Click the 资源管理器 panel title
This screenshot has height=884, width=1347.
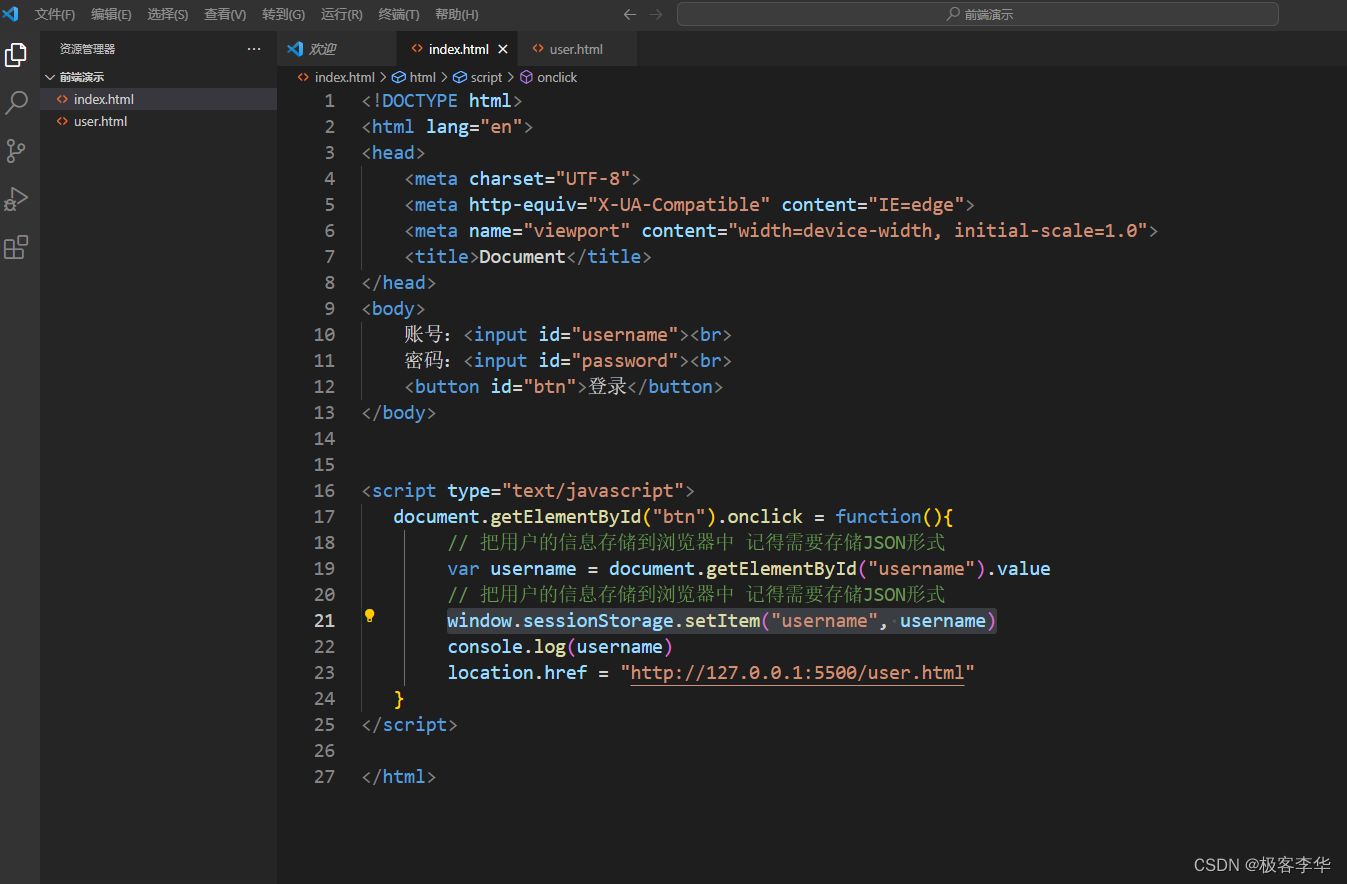click(87, 48)
